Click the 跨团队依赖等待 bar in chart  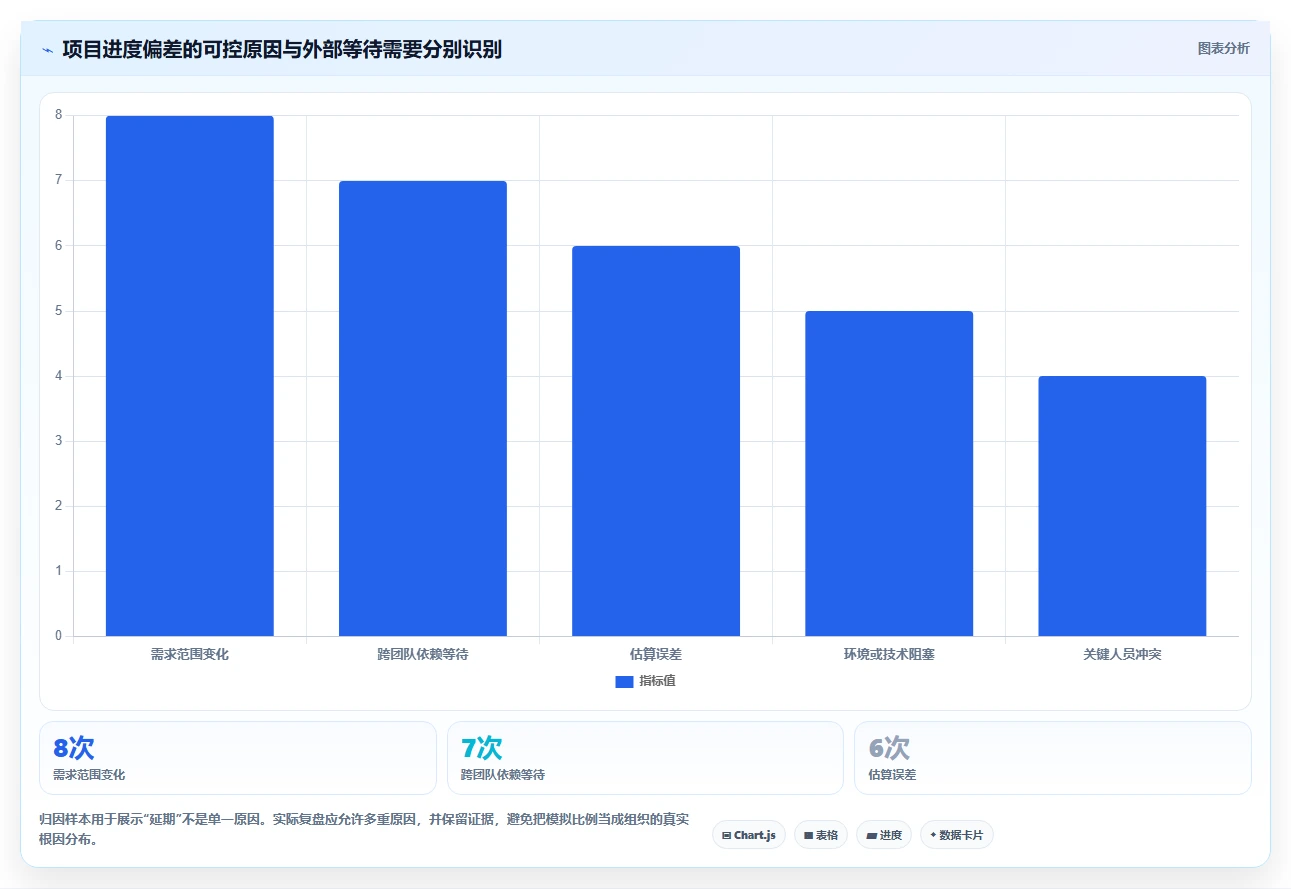pos(423,408)
